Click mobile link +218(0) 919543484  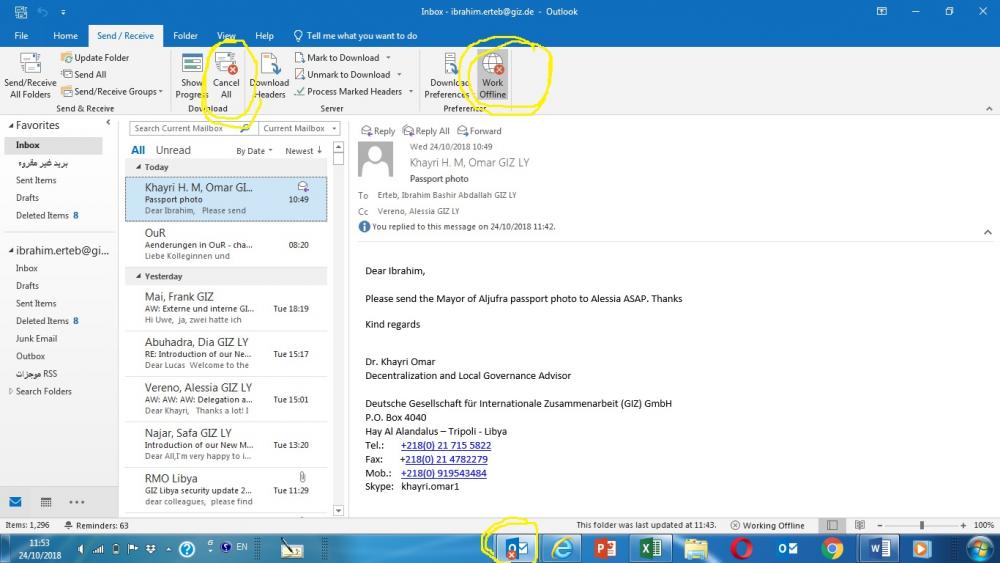pos(443,474)
